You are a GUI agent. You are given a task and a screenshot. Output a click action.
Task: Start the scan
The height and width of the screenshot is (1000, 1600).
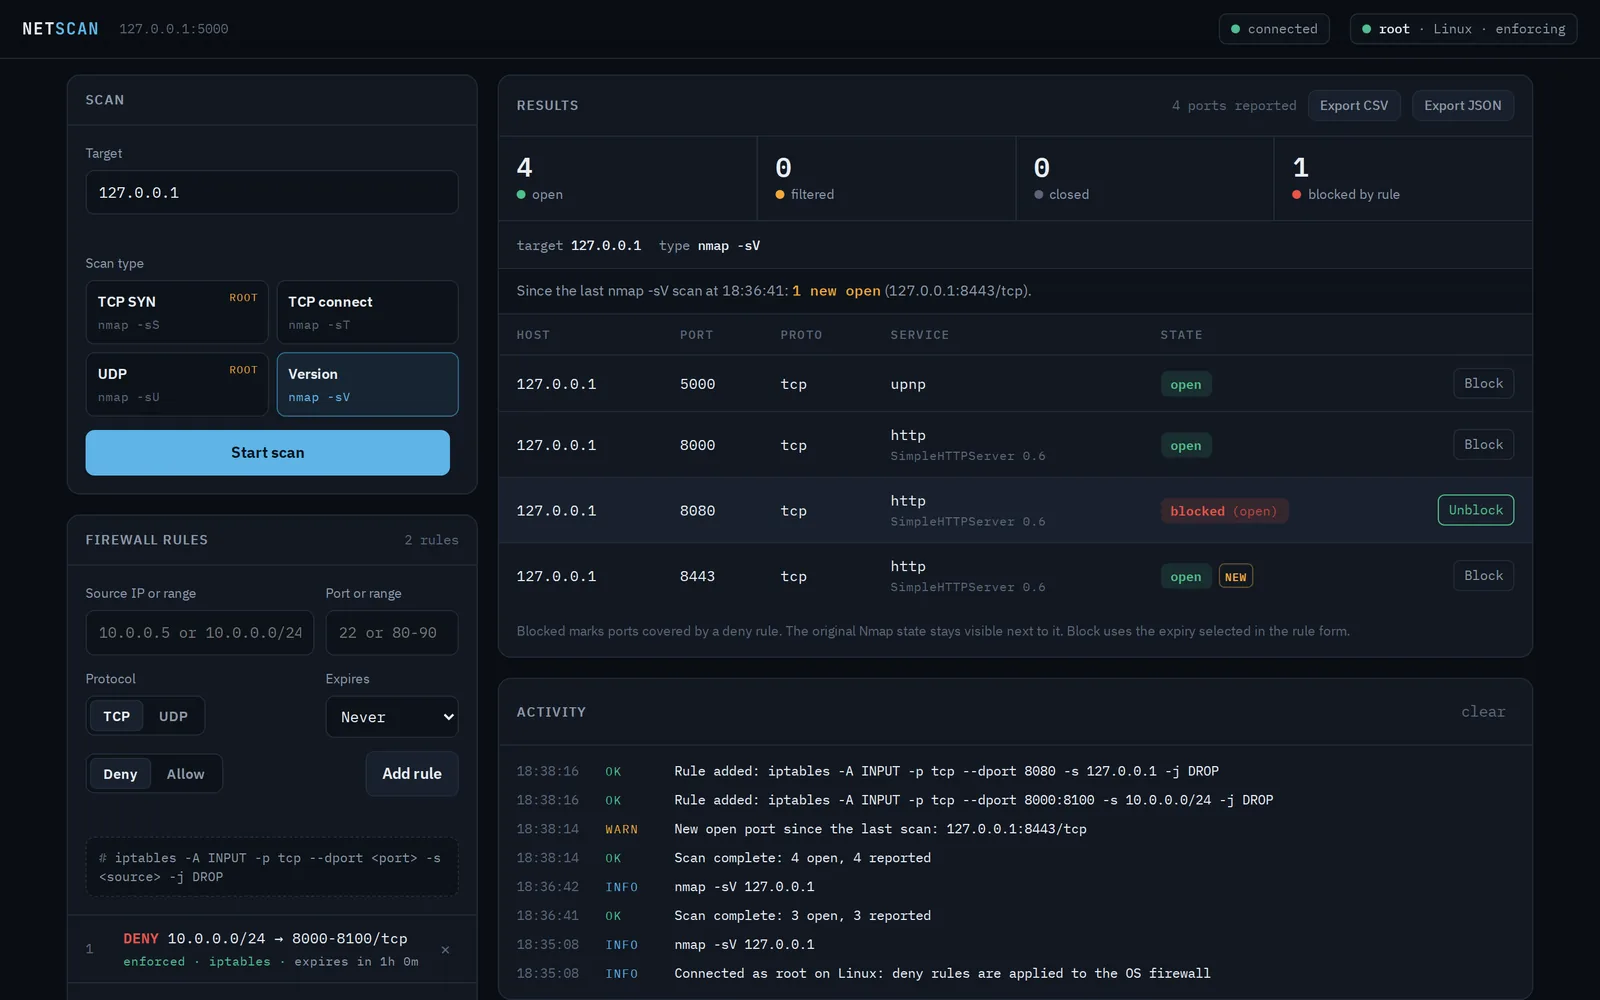point(267,453)
